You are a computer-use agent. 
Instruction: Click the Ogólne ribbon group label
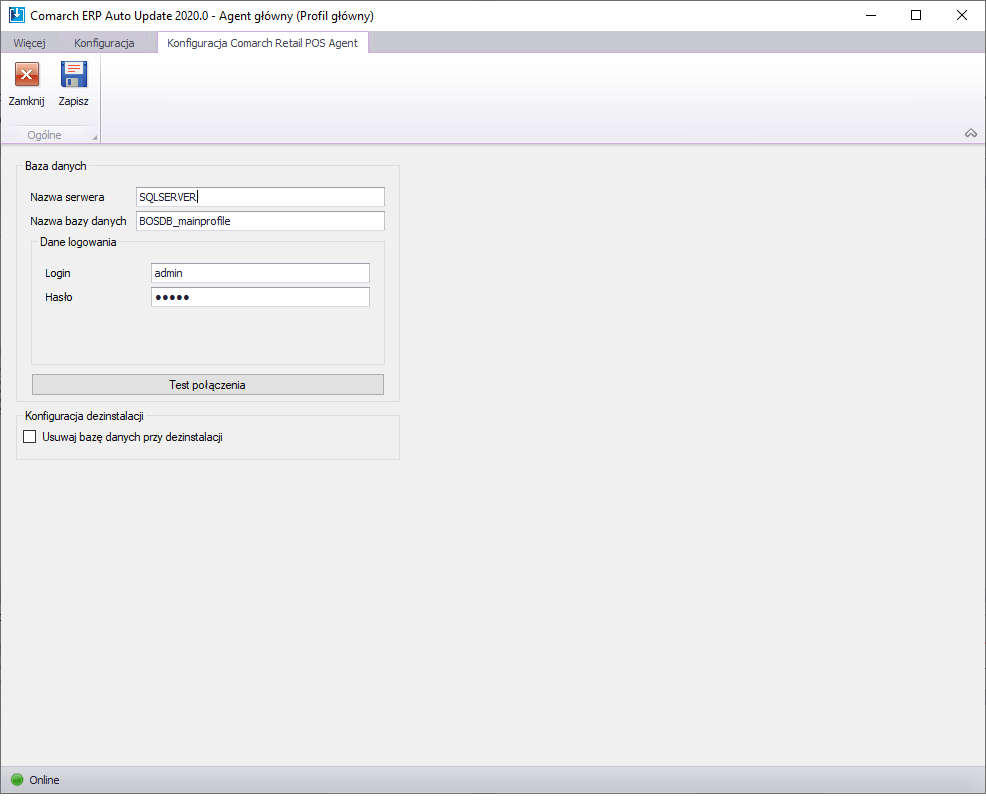coord(44,135)
